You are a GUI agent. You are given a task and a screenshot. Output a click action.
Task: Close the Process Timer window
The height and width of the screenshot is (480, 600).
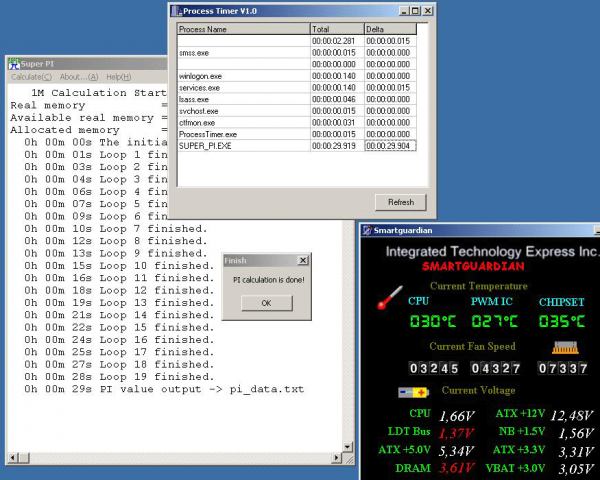pyautogui.click(x=427, y=11)
